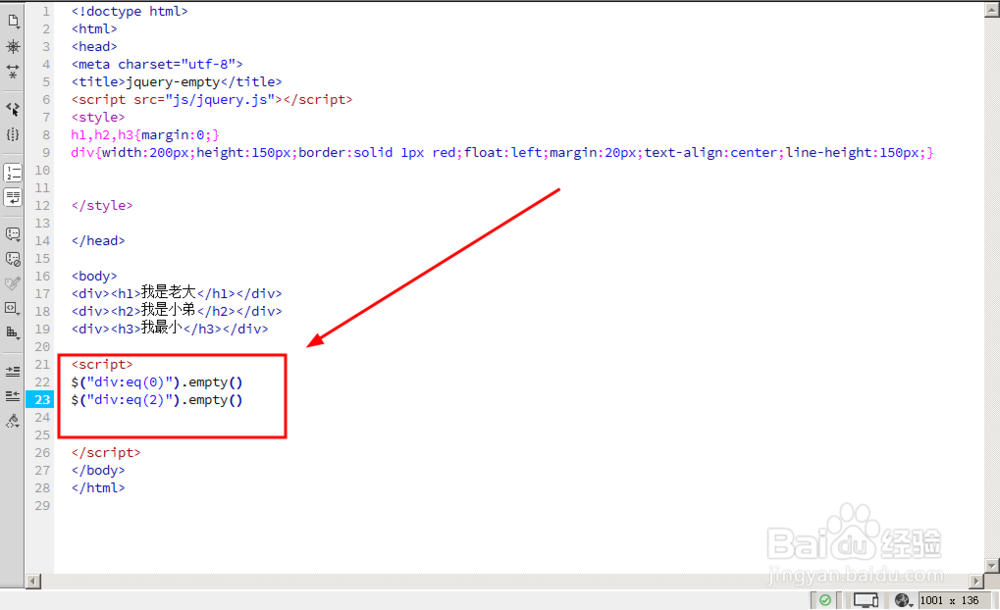
Task: Click the vertical scrollbar up arrow
Action: pos(992,10)
